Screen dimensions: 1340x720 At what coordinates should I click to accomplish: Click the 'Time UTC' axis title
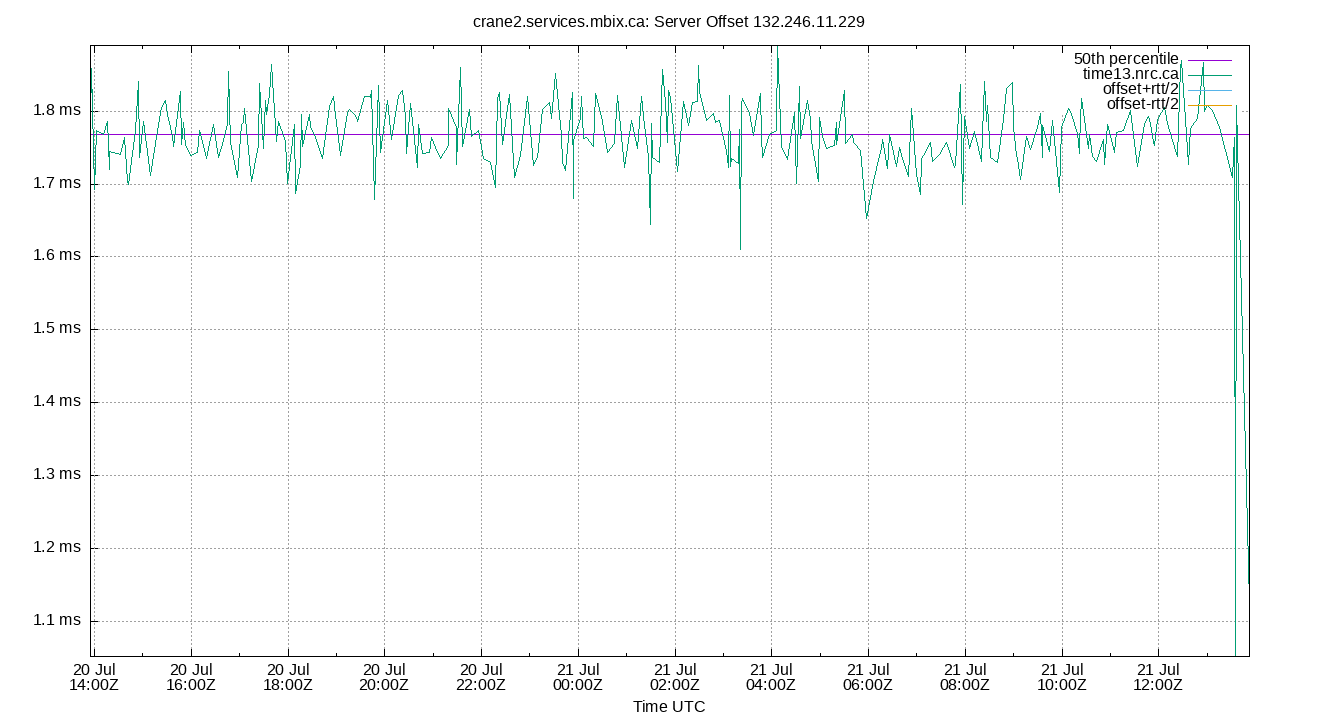click(669, 707)
